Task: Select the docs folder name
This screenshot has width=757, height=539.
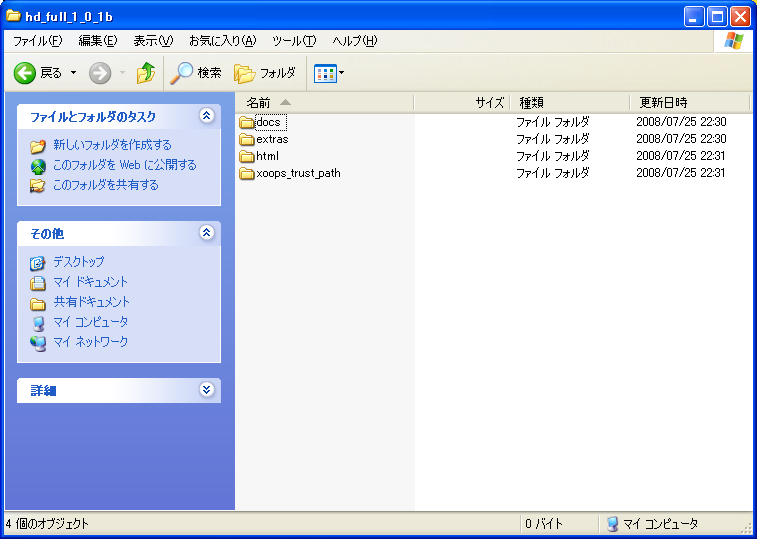Action: click(268, 122)
